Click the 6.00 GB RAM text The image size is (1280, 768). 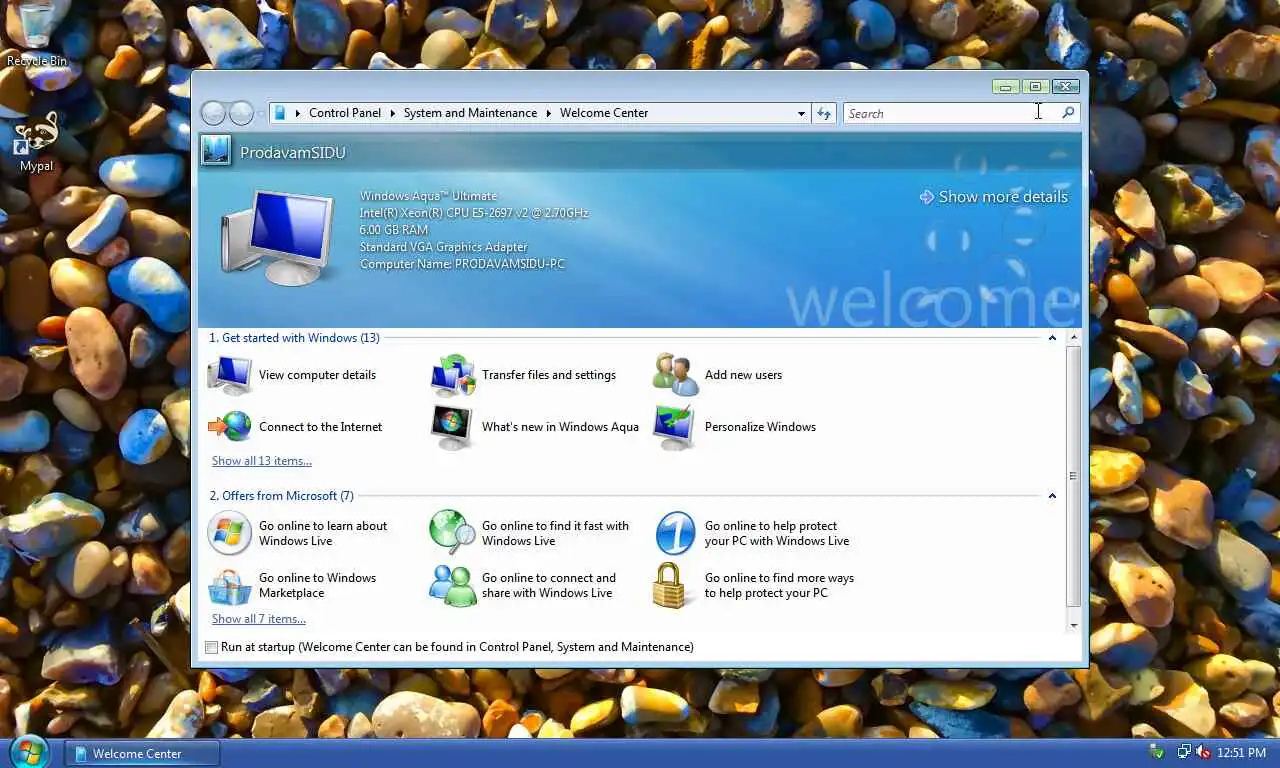394,230
